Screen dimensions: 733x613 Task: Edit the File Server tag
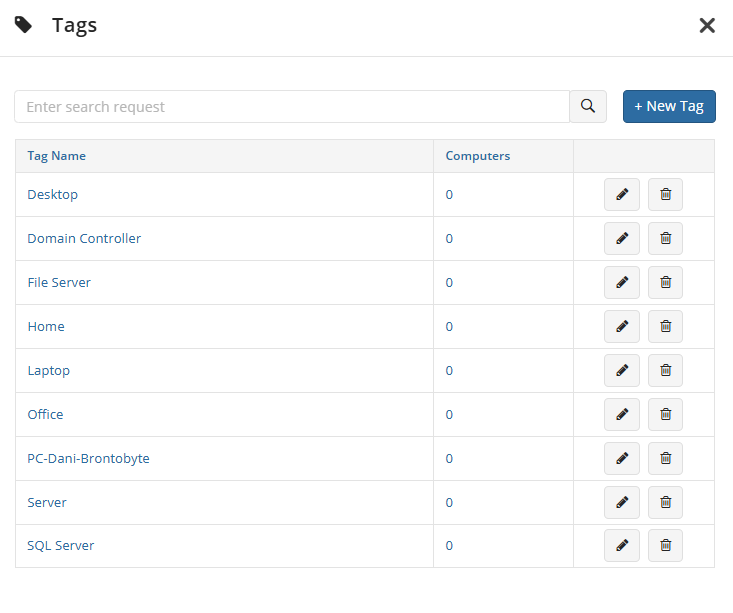tap(622, 282)
